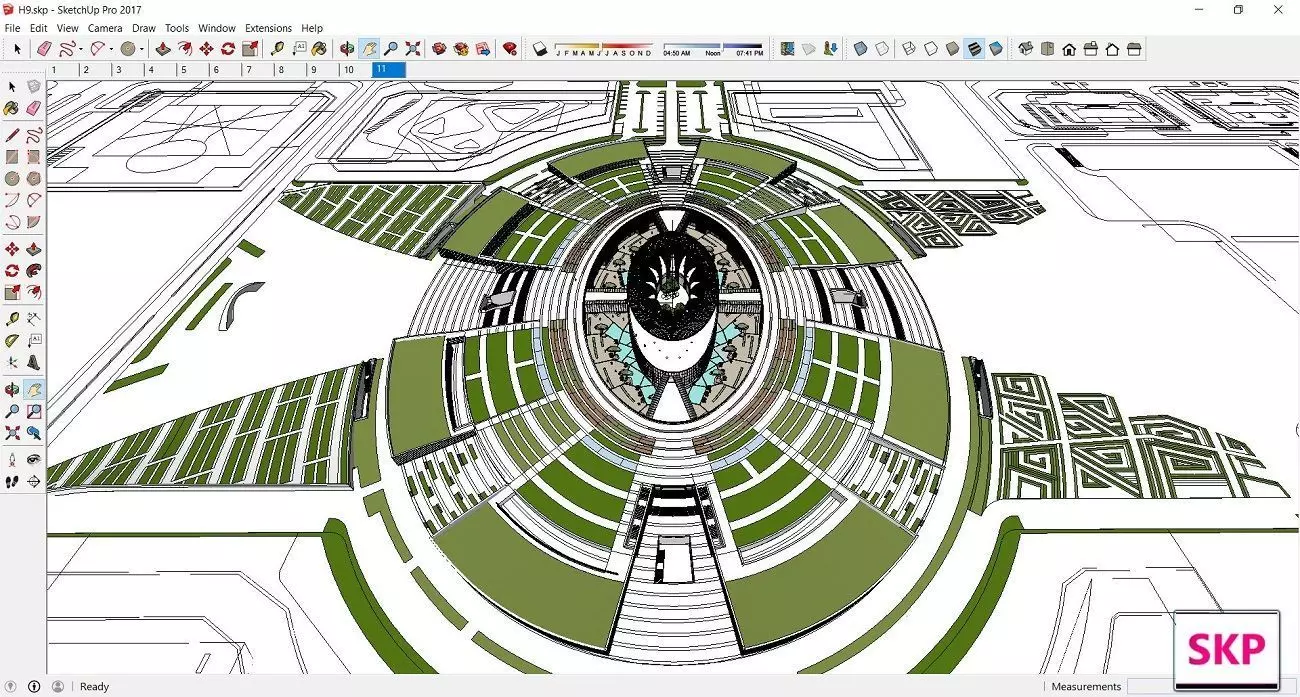Expand the Circle shape tool dropdown arrow

pos(142,49)
